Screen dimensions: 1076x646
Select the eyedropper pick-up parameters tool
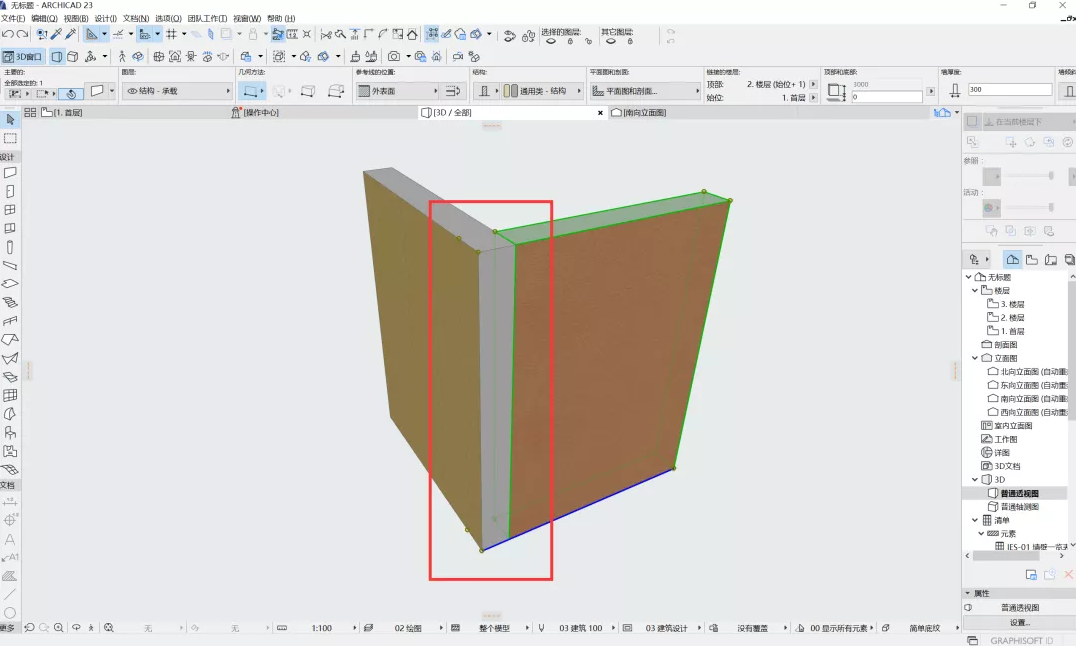57,34
